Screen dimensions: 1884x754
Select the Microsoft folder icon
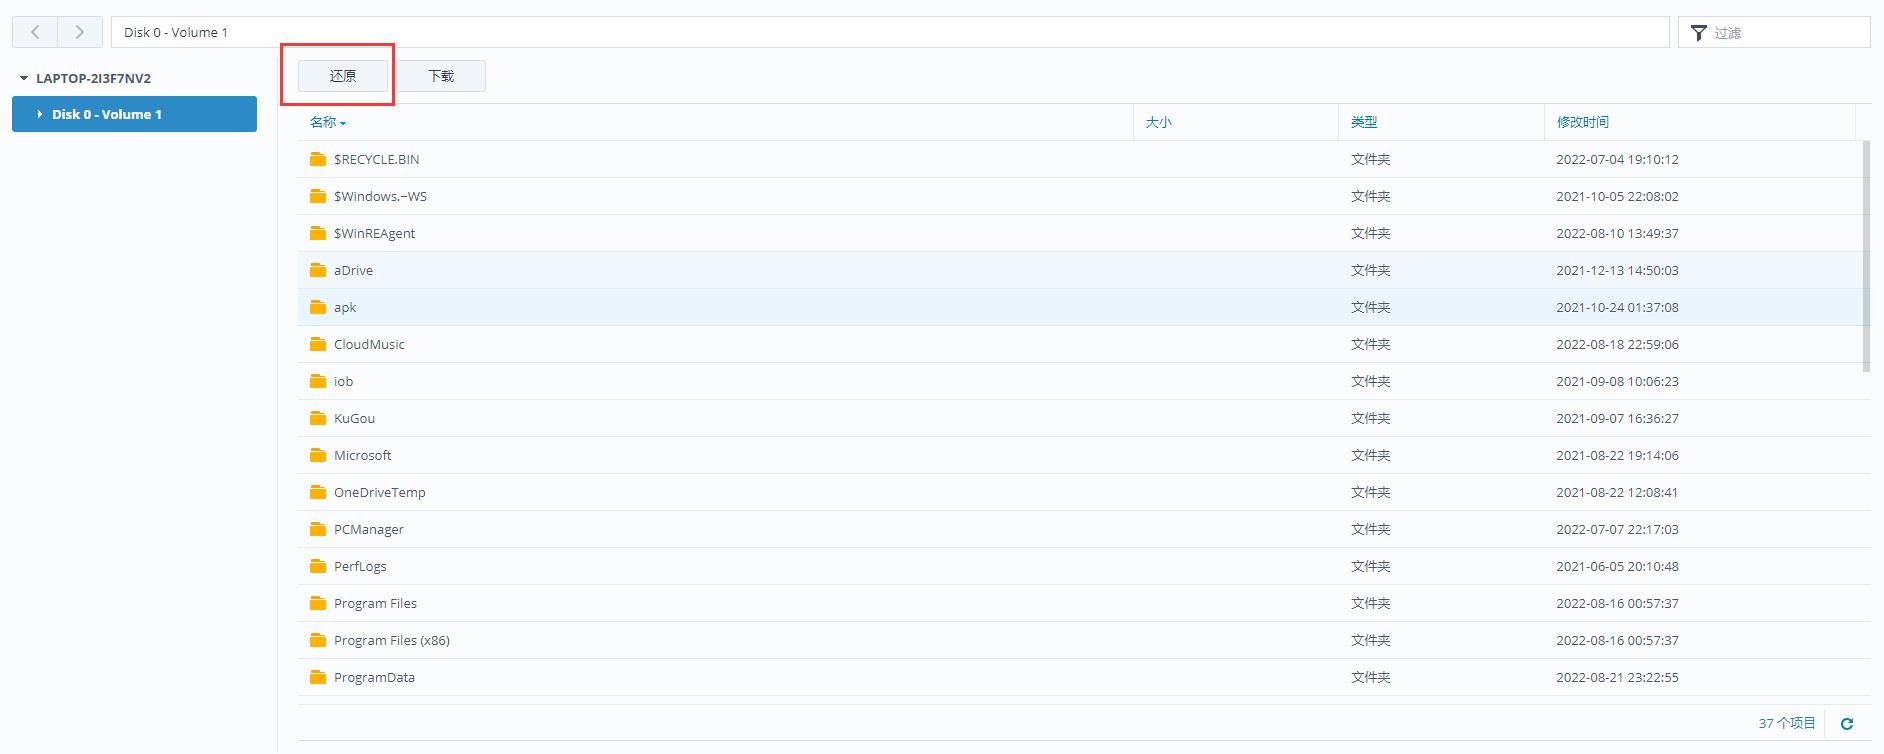click(x=318, y=455)
